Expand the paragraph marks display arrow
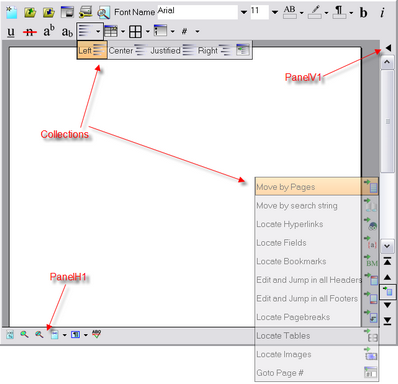Screen dimensions: 398x384 tap(86, 335)
